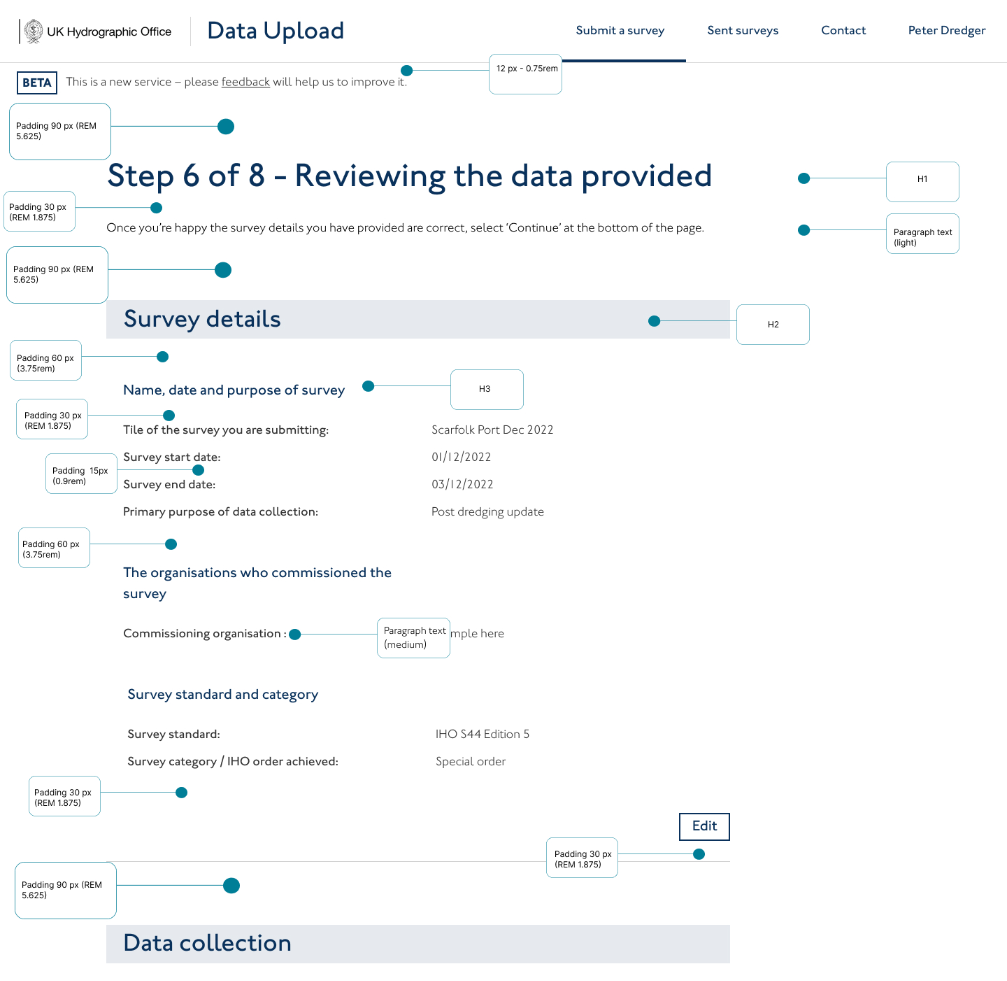This screenshot has width=1007, height=981.
Task: Click the annotation dot beside the H2 label line
Action: [654, 321]
